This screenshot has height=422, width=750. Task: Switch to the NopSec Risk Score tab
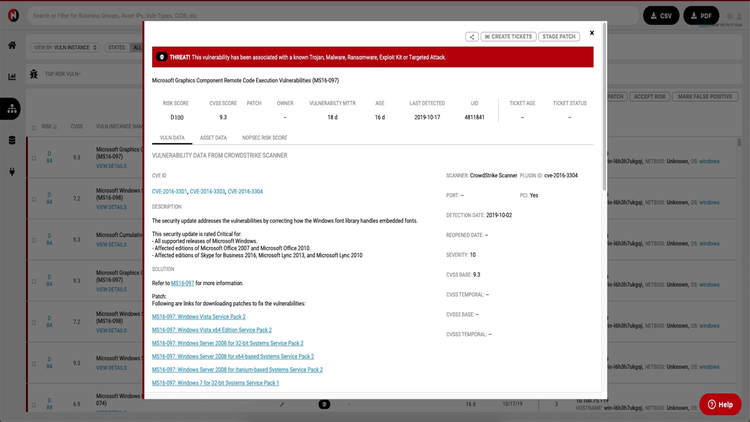(265, 138)
